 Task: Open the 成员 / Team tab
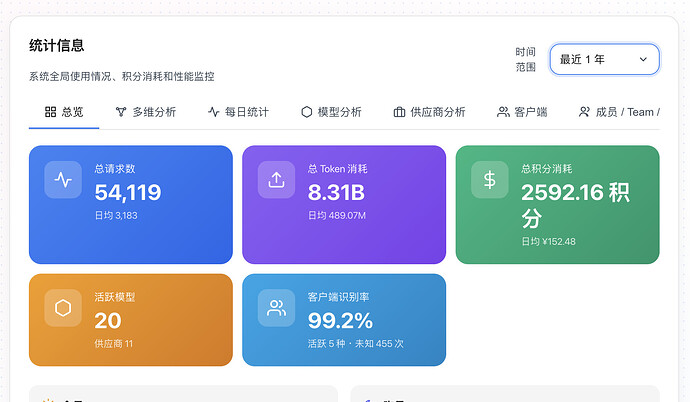[619, 112]
